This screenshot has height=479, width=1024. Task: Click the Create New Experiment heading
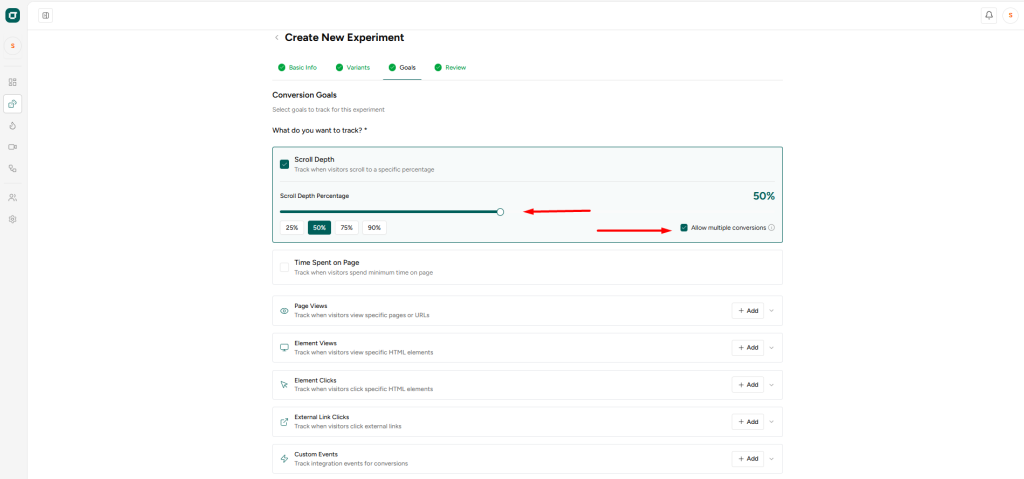tap(344, 38)
